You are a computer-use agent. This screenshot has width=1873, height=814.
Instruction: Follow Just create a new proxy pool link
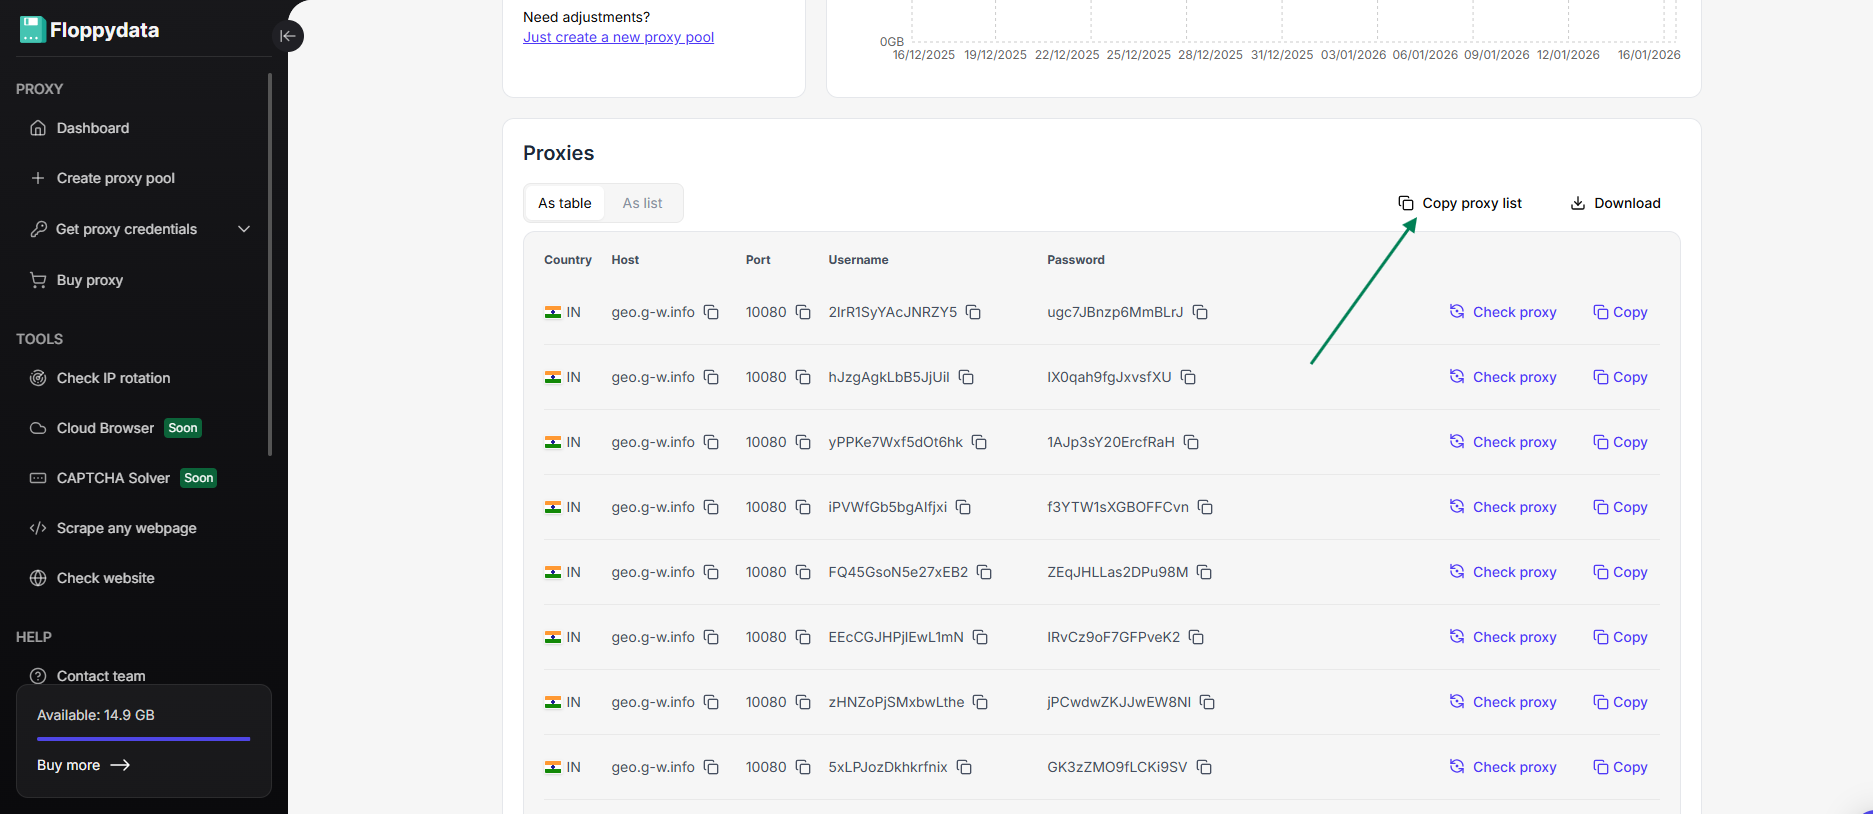tap(618, 37)
